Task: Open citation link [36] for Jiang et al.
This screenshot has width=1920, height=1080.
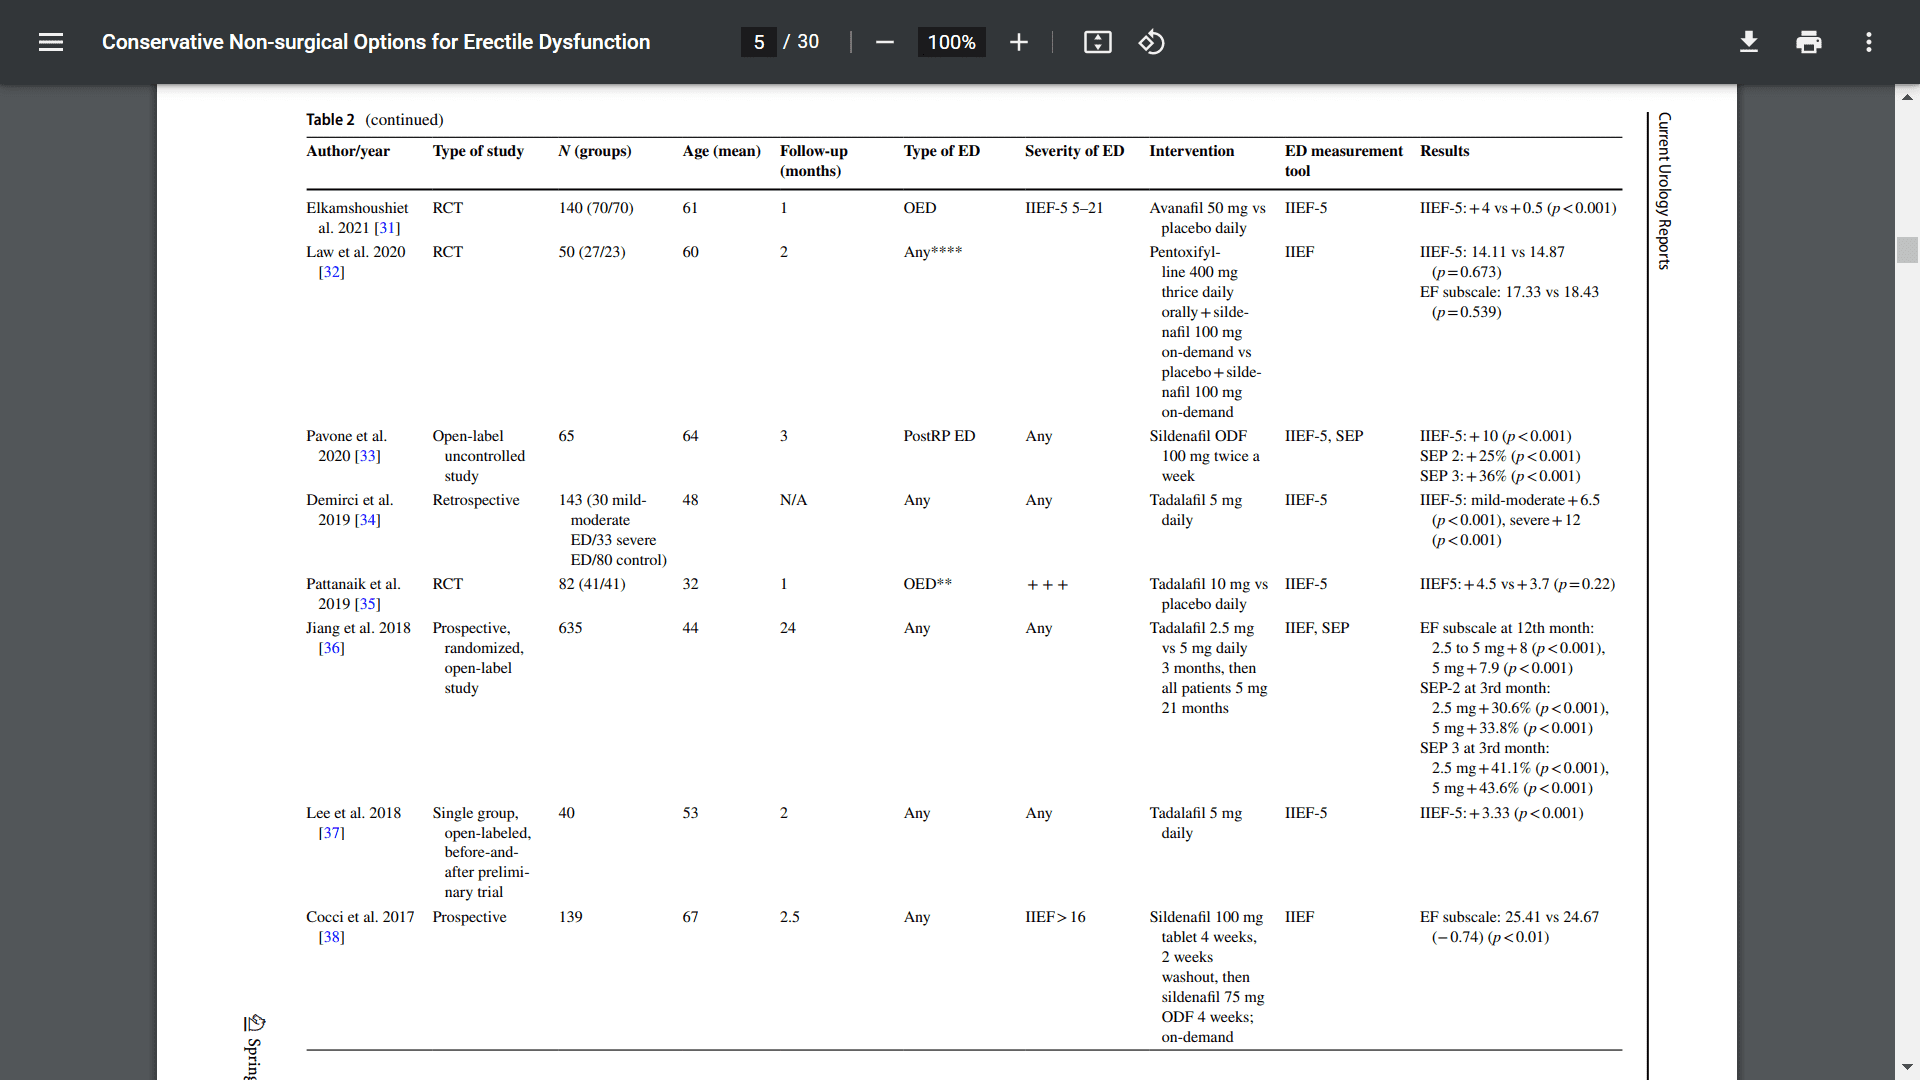Action: click(x=331, y=648)
